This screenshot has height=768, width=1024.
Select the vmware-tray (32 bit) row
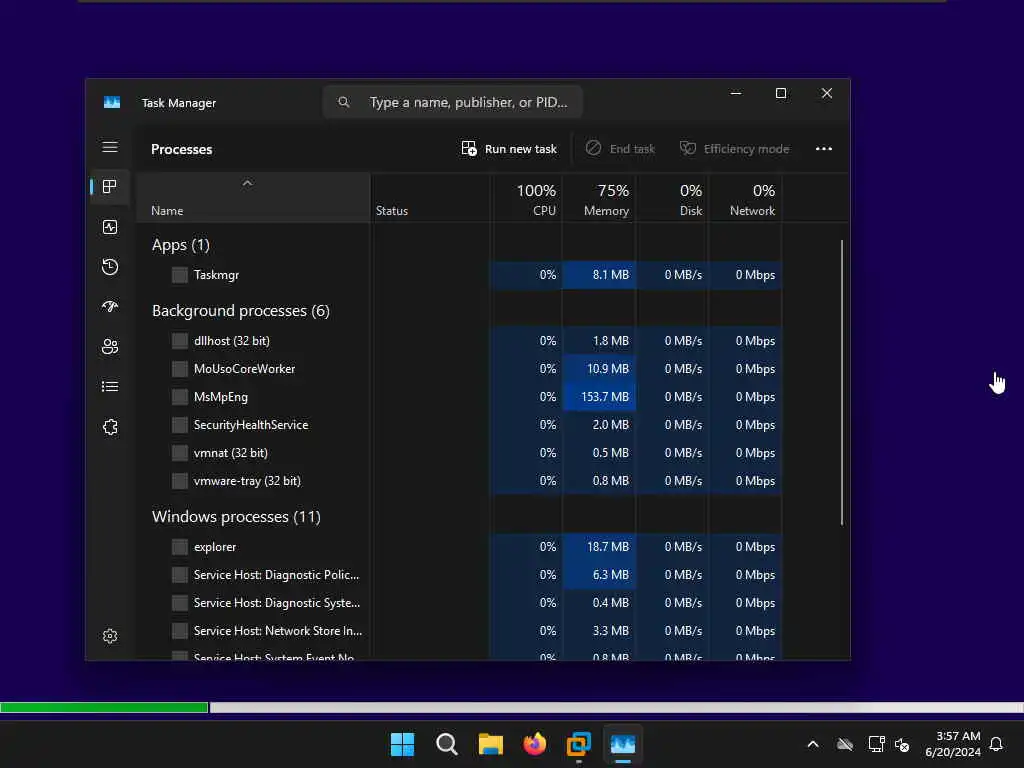[460, 481]
